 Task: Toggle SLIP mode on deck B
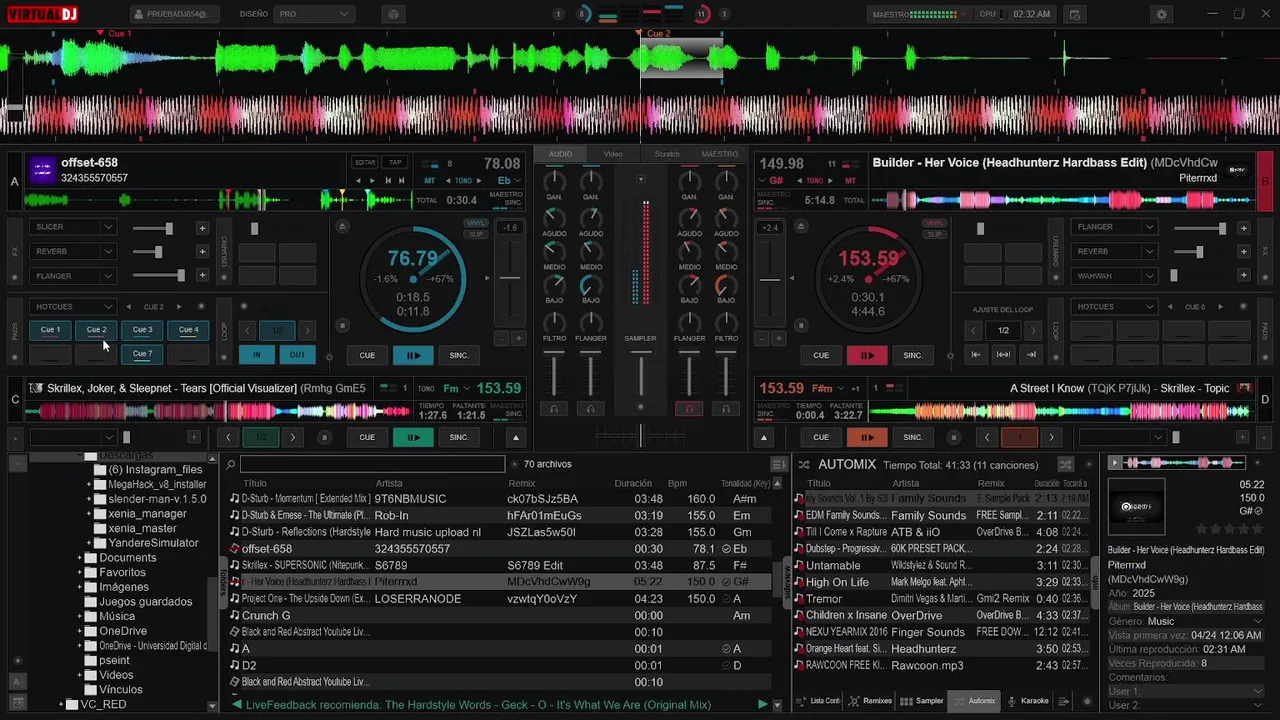coord(934,234)
